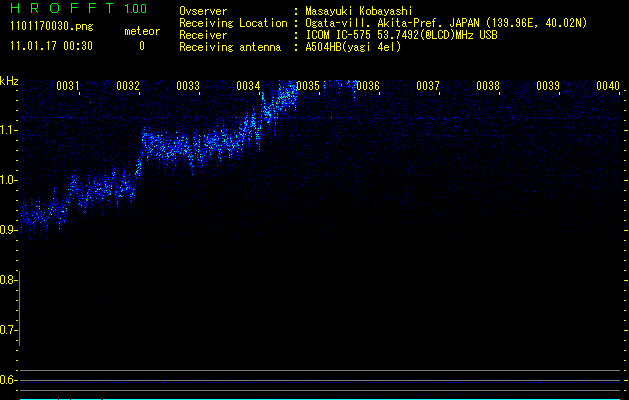Screen dimensions: 629x400
Task: Click the 0040 time marker
Action: pyautogui.click(x=608, y=87)
